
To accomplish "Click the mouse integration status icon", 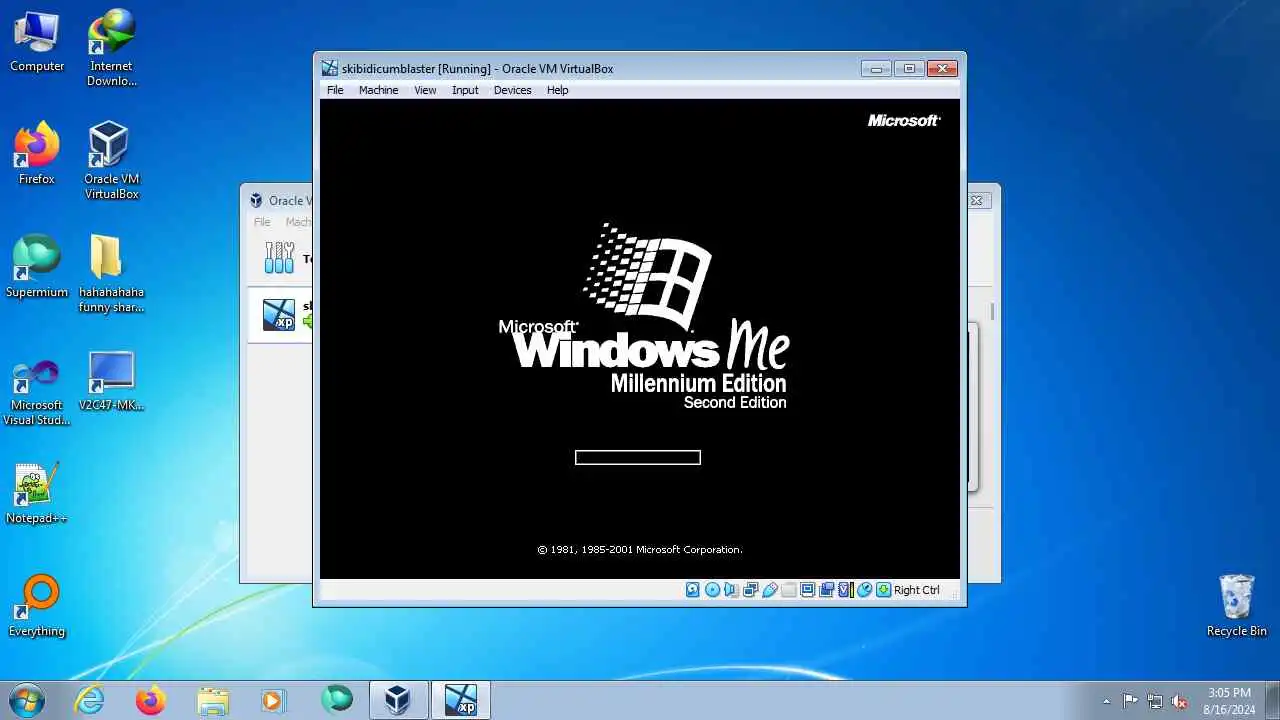I will [864, 590].
